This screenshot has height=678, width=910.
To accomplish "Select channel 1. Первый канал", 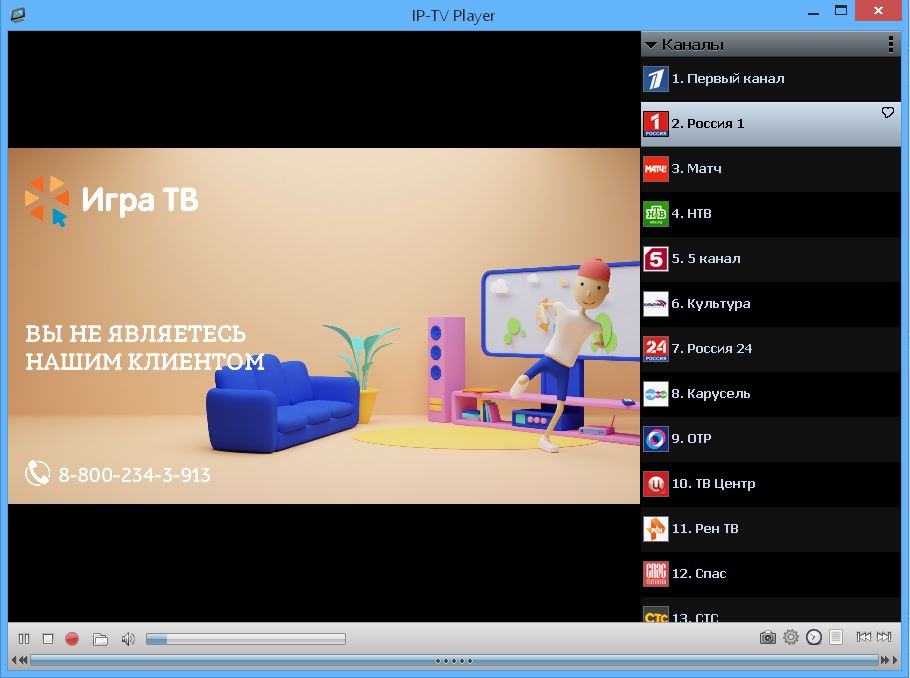I will [x=771, y=79].
